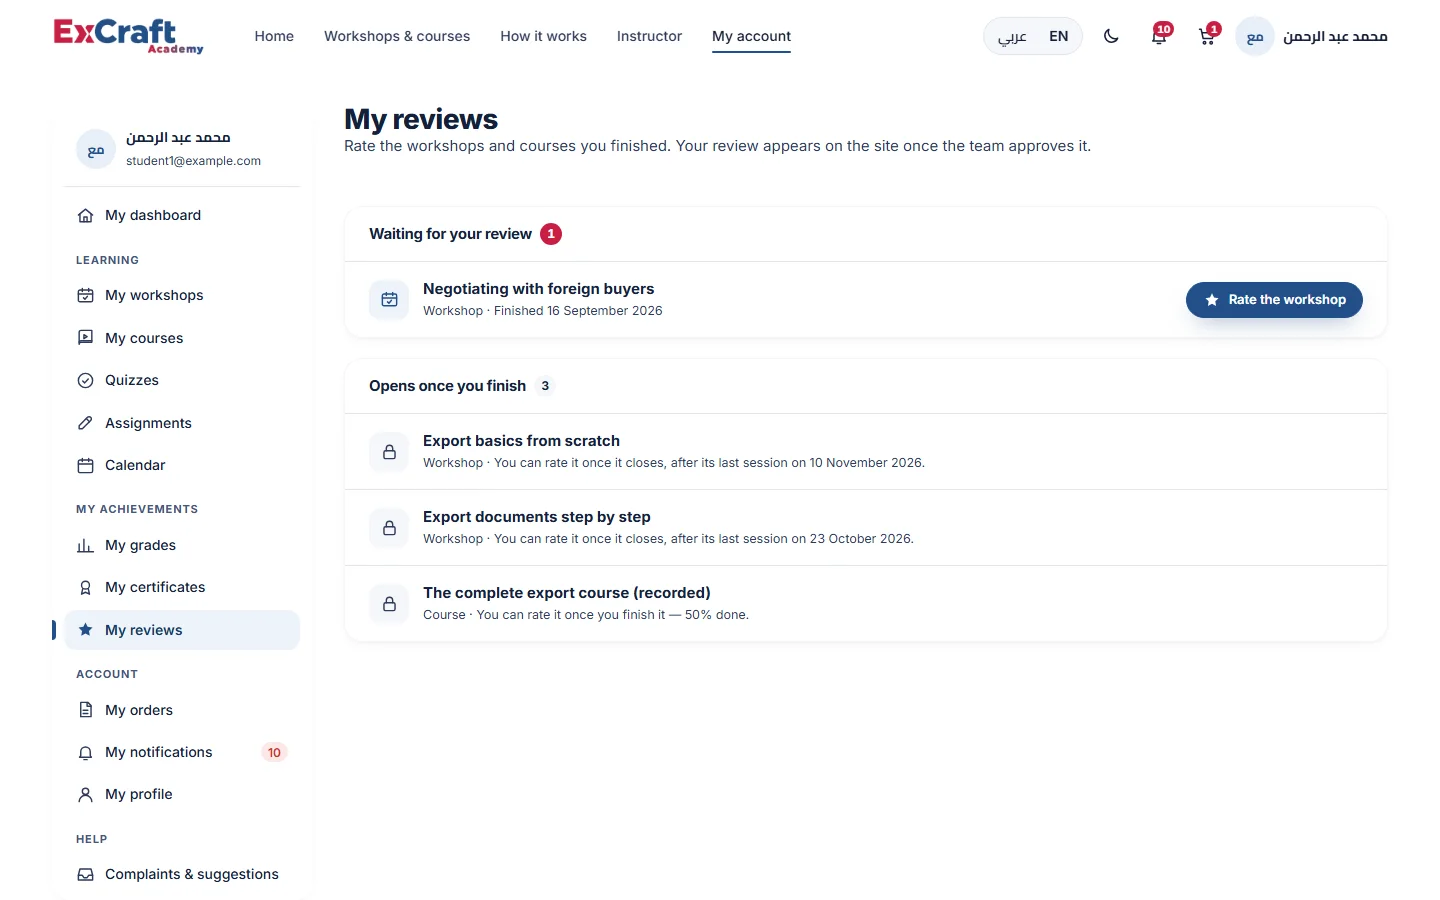Click lock icon beside Export documents step by step

[x=389, y=528]
